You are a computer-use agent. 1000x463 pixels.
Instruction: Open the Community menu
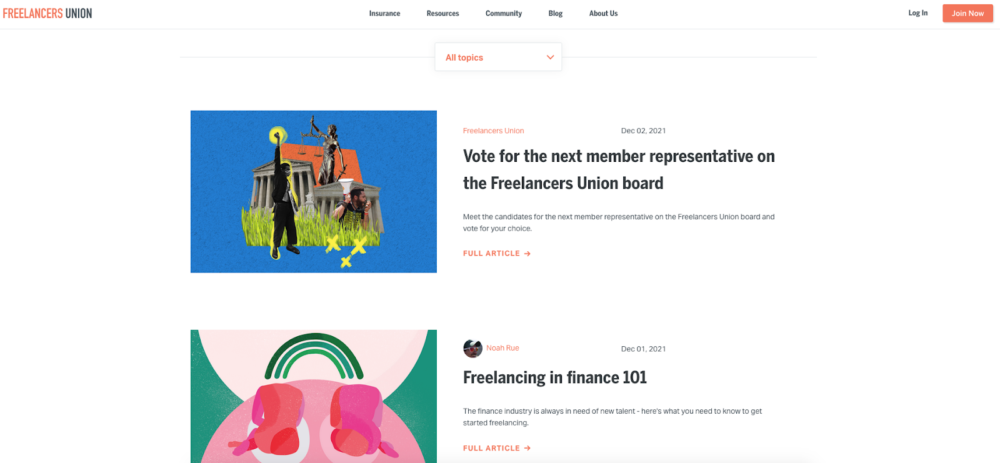[503, 13]
